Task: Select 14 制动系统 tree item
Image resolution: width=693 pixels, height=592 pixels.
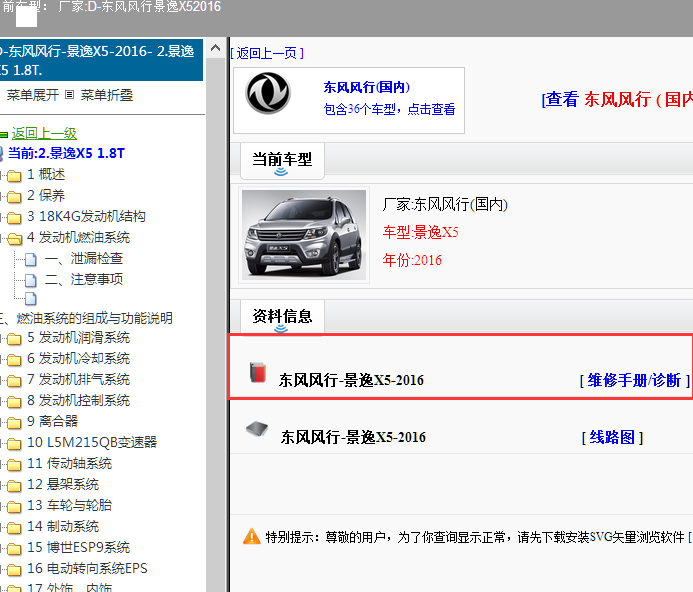Action: tap(63, 526)
